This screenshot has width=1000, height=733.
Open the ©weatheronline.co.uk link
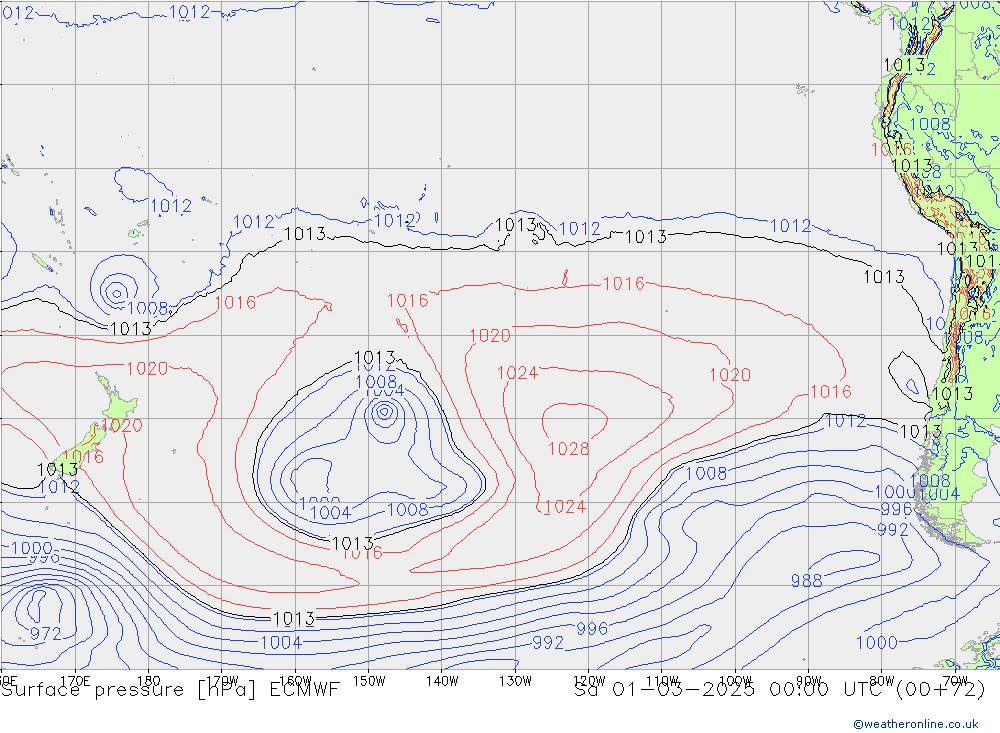[x=916, y=724]
